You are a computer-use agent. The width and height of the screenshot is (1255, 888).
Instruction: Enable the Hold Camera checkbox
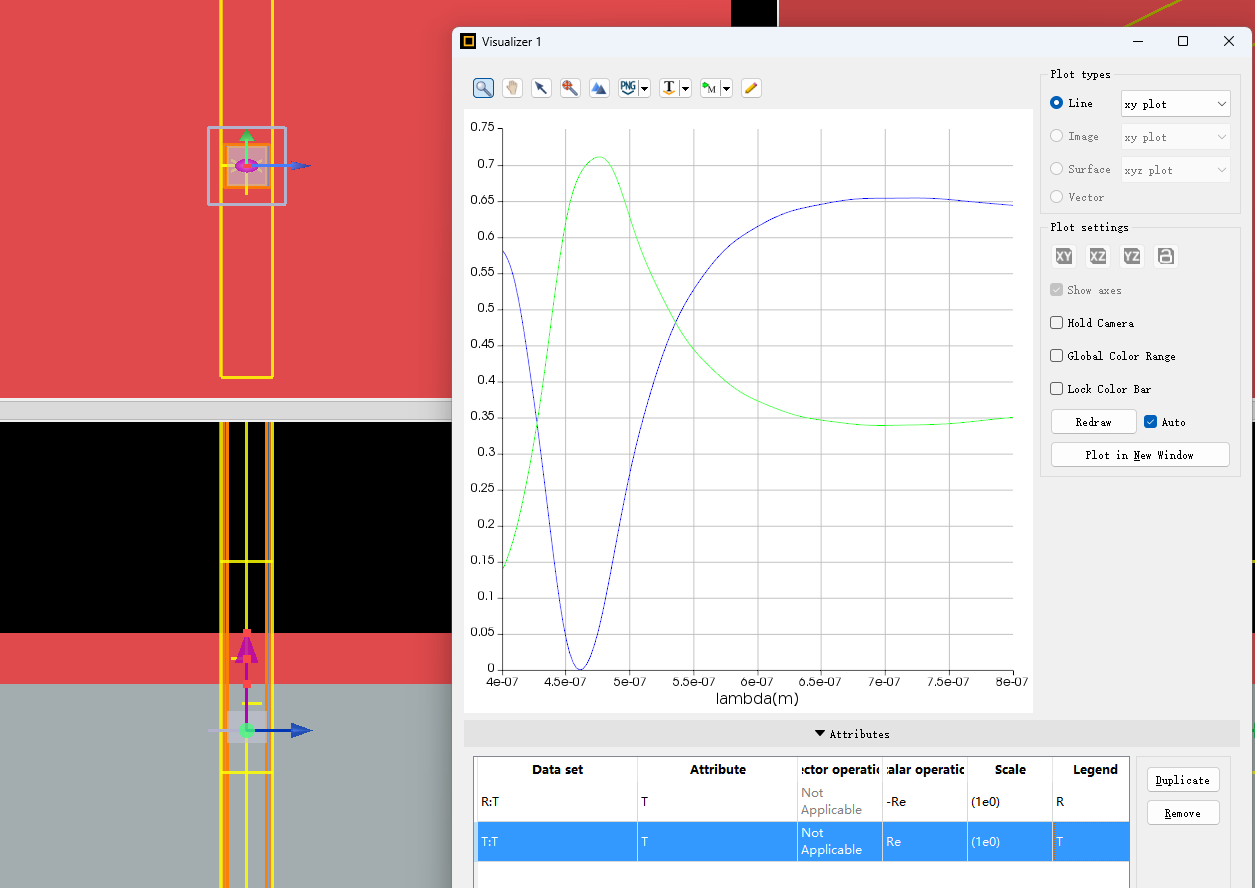(1057, 323)
